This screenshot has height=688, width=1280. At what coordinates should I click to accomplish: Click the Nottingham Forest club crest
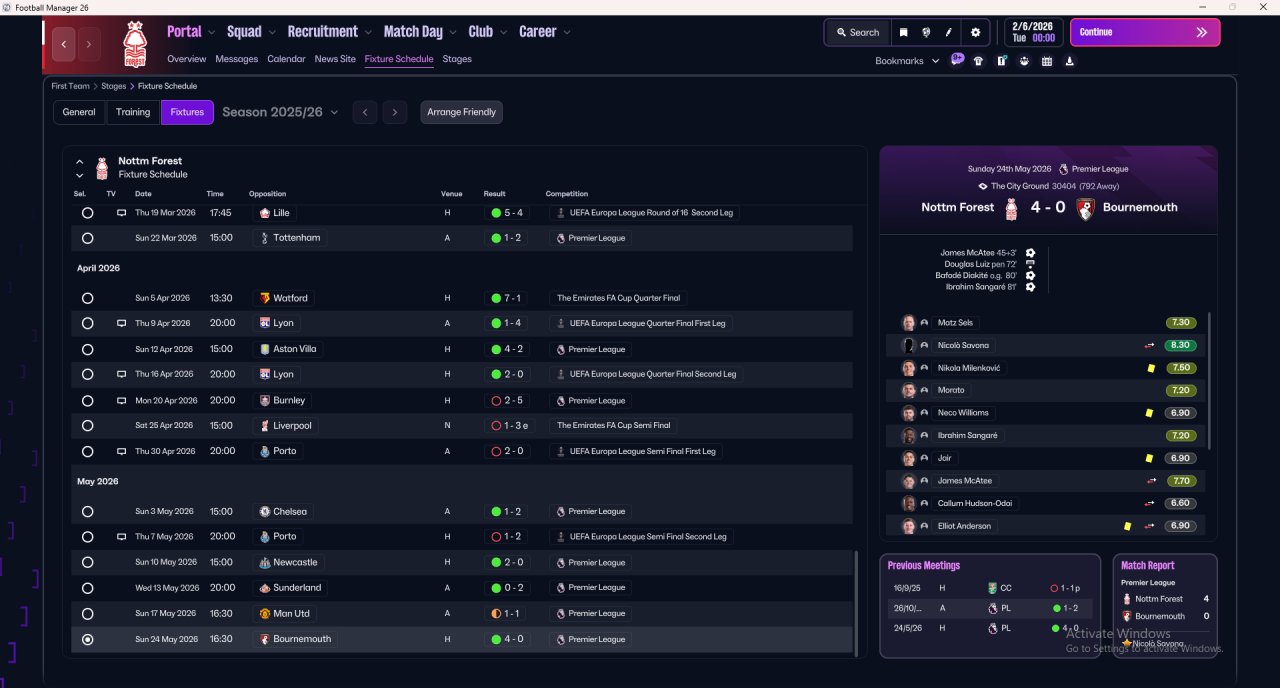(x=134, y=45)
